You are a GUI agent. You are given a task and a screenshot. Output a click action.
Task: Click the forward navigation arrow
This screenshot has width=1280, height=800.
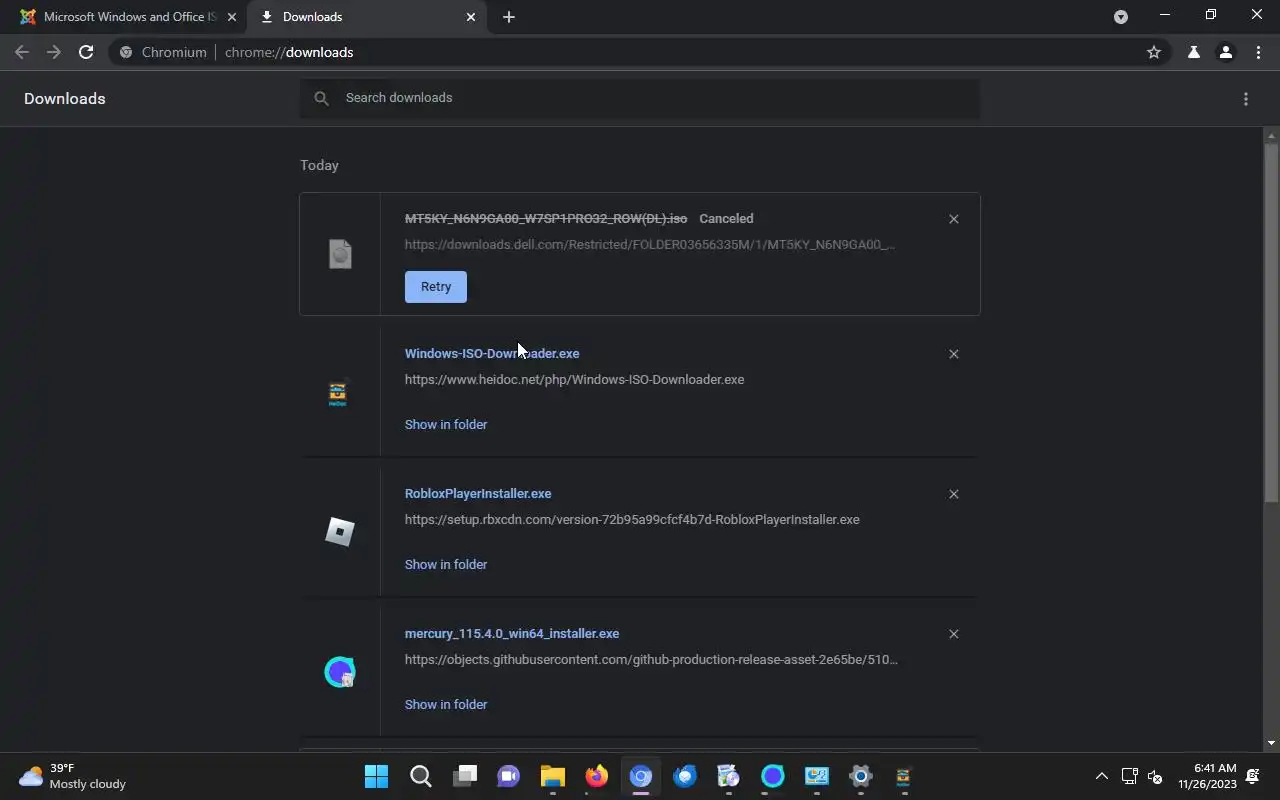(54, 52)
